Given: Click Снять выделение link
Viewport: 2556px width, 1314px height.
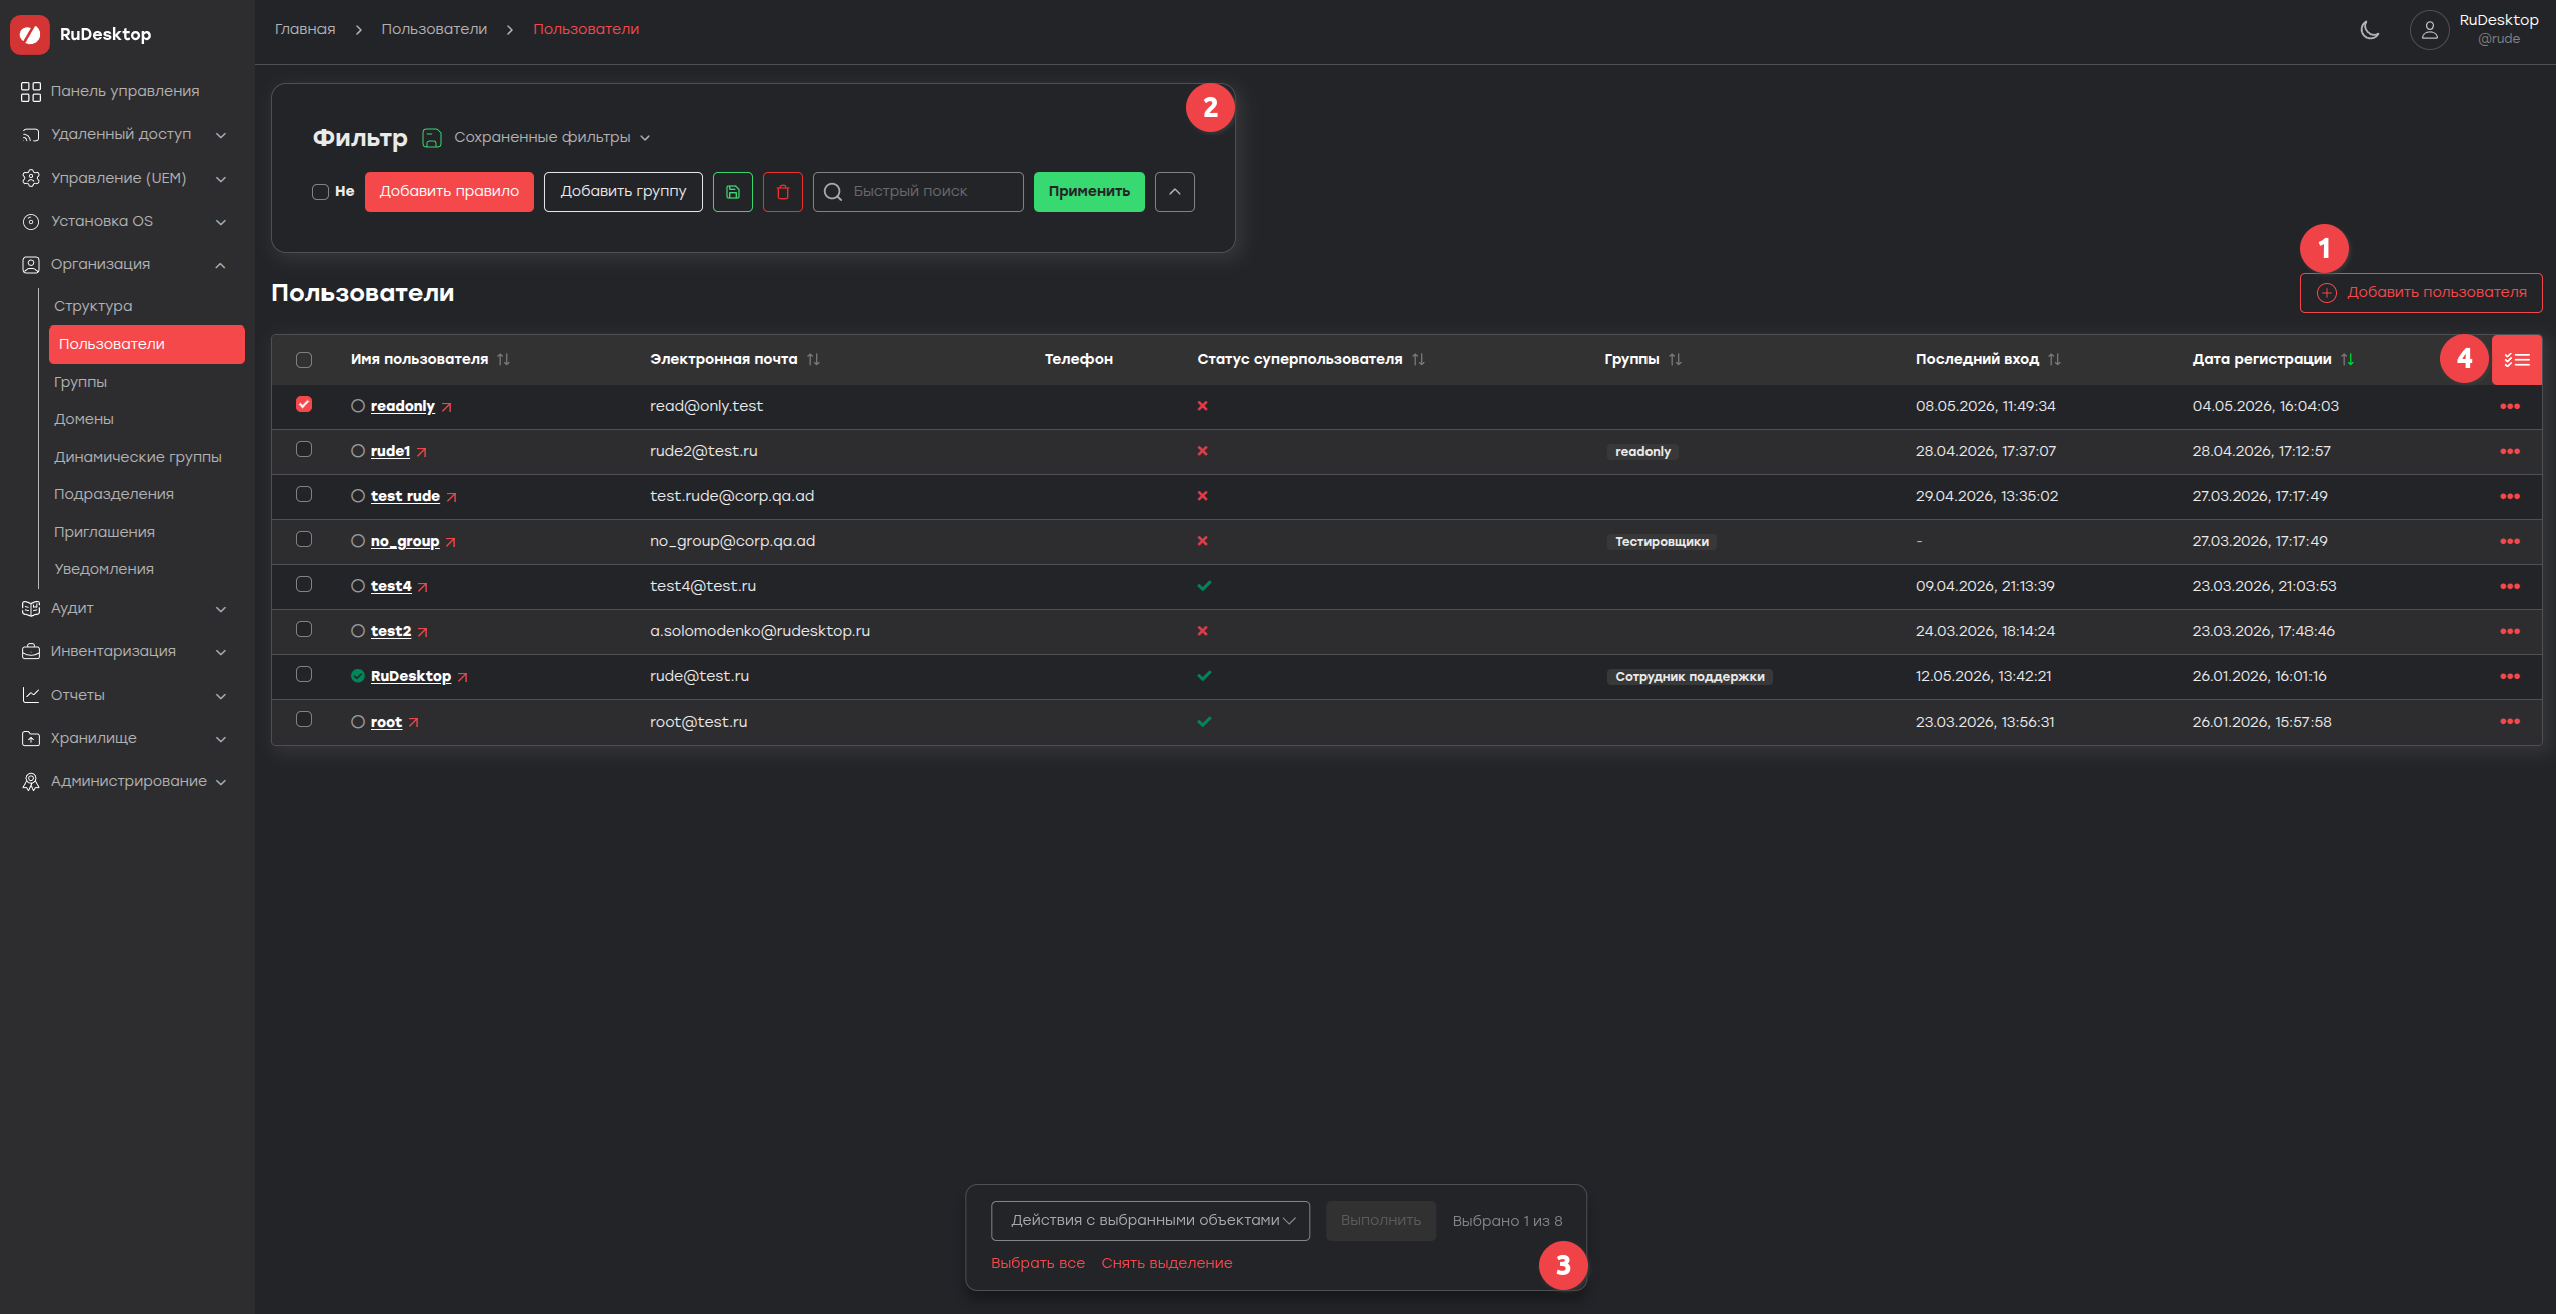Looking at the screenshot, I should (1167, 1264).
